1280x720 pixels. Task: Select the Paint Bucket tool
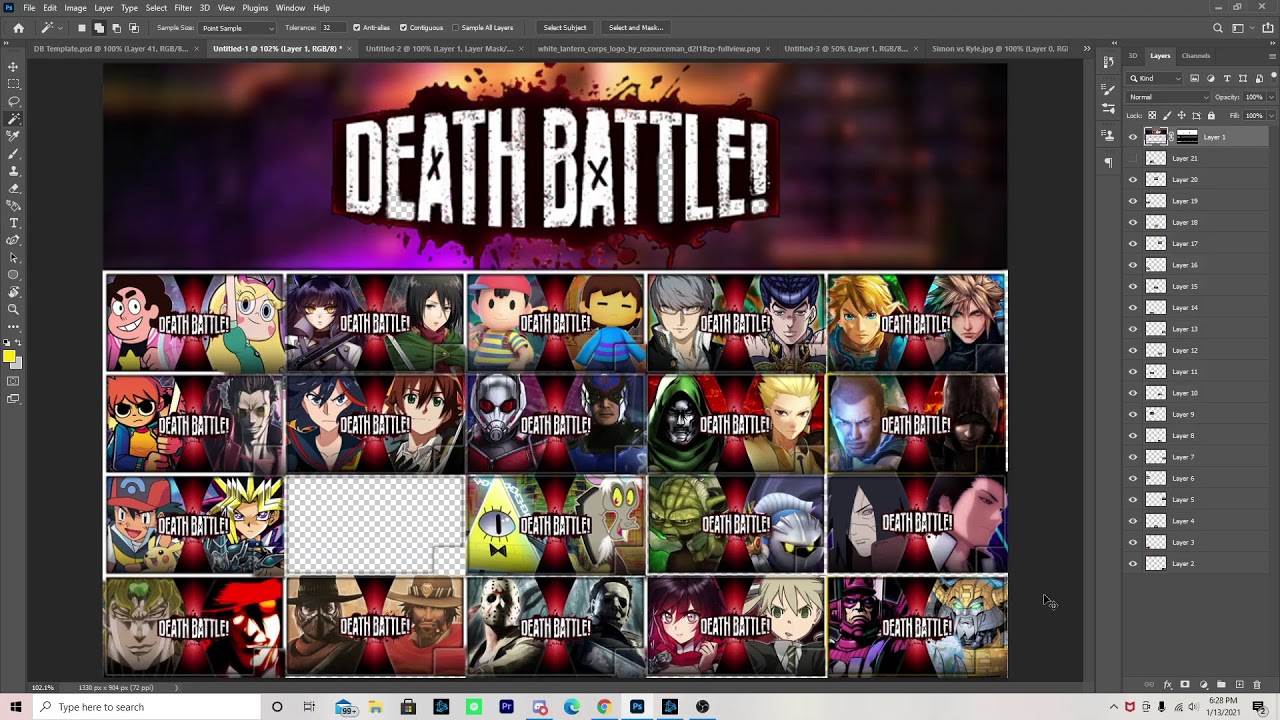(x=13, y=205)
